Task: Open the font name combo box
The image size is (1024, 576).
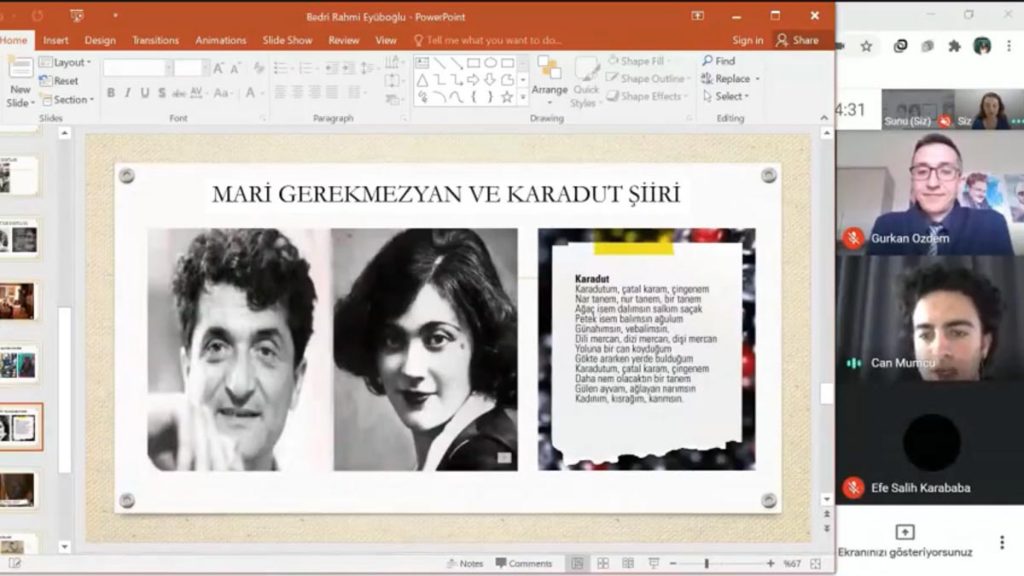Action: 138,68
